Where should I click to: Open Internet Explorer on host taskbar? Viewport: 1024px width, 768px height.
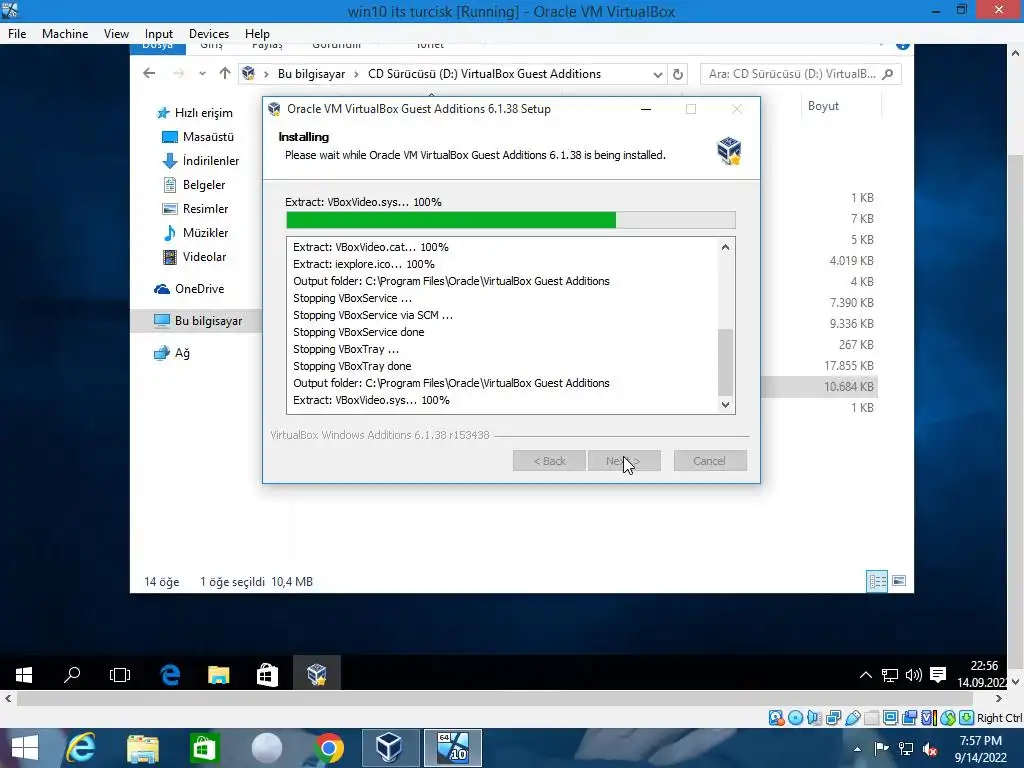82,748
